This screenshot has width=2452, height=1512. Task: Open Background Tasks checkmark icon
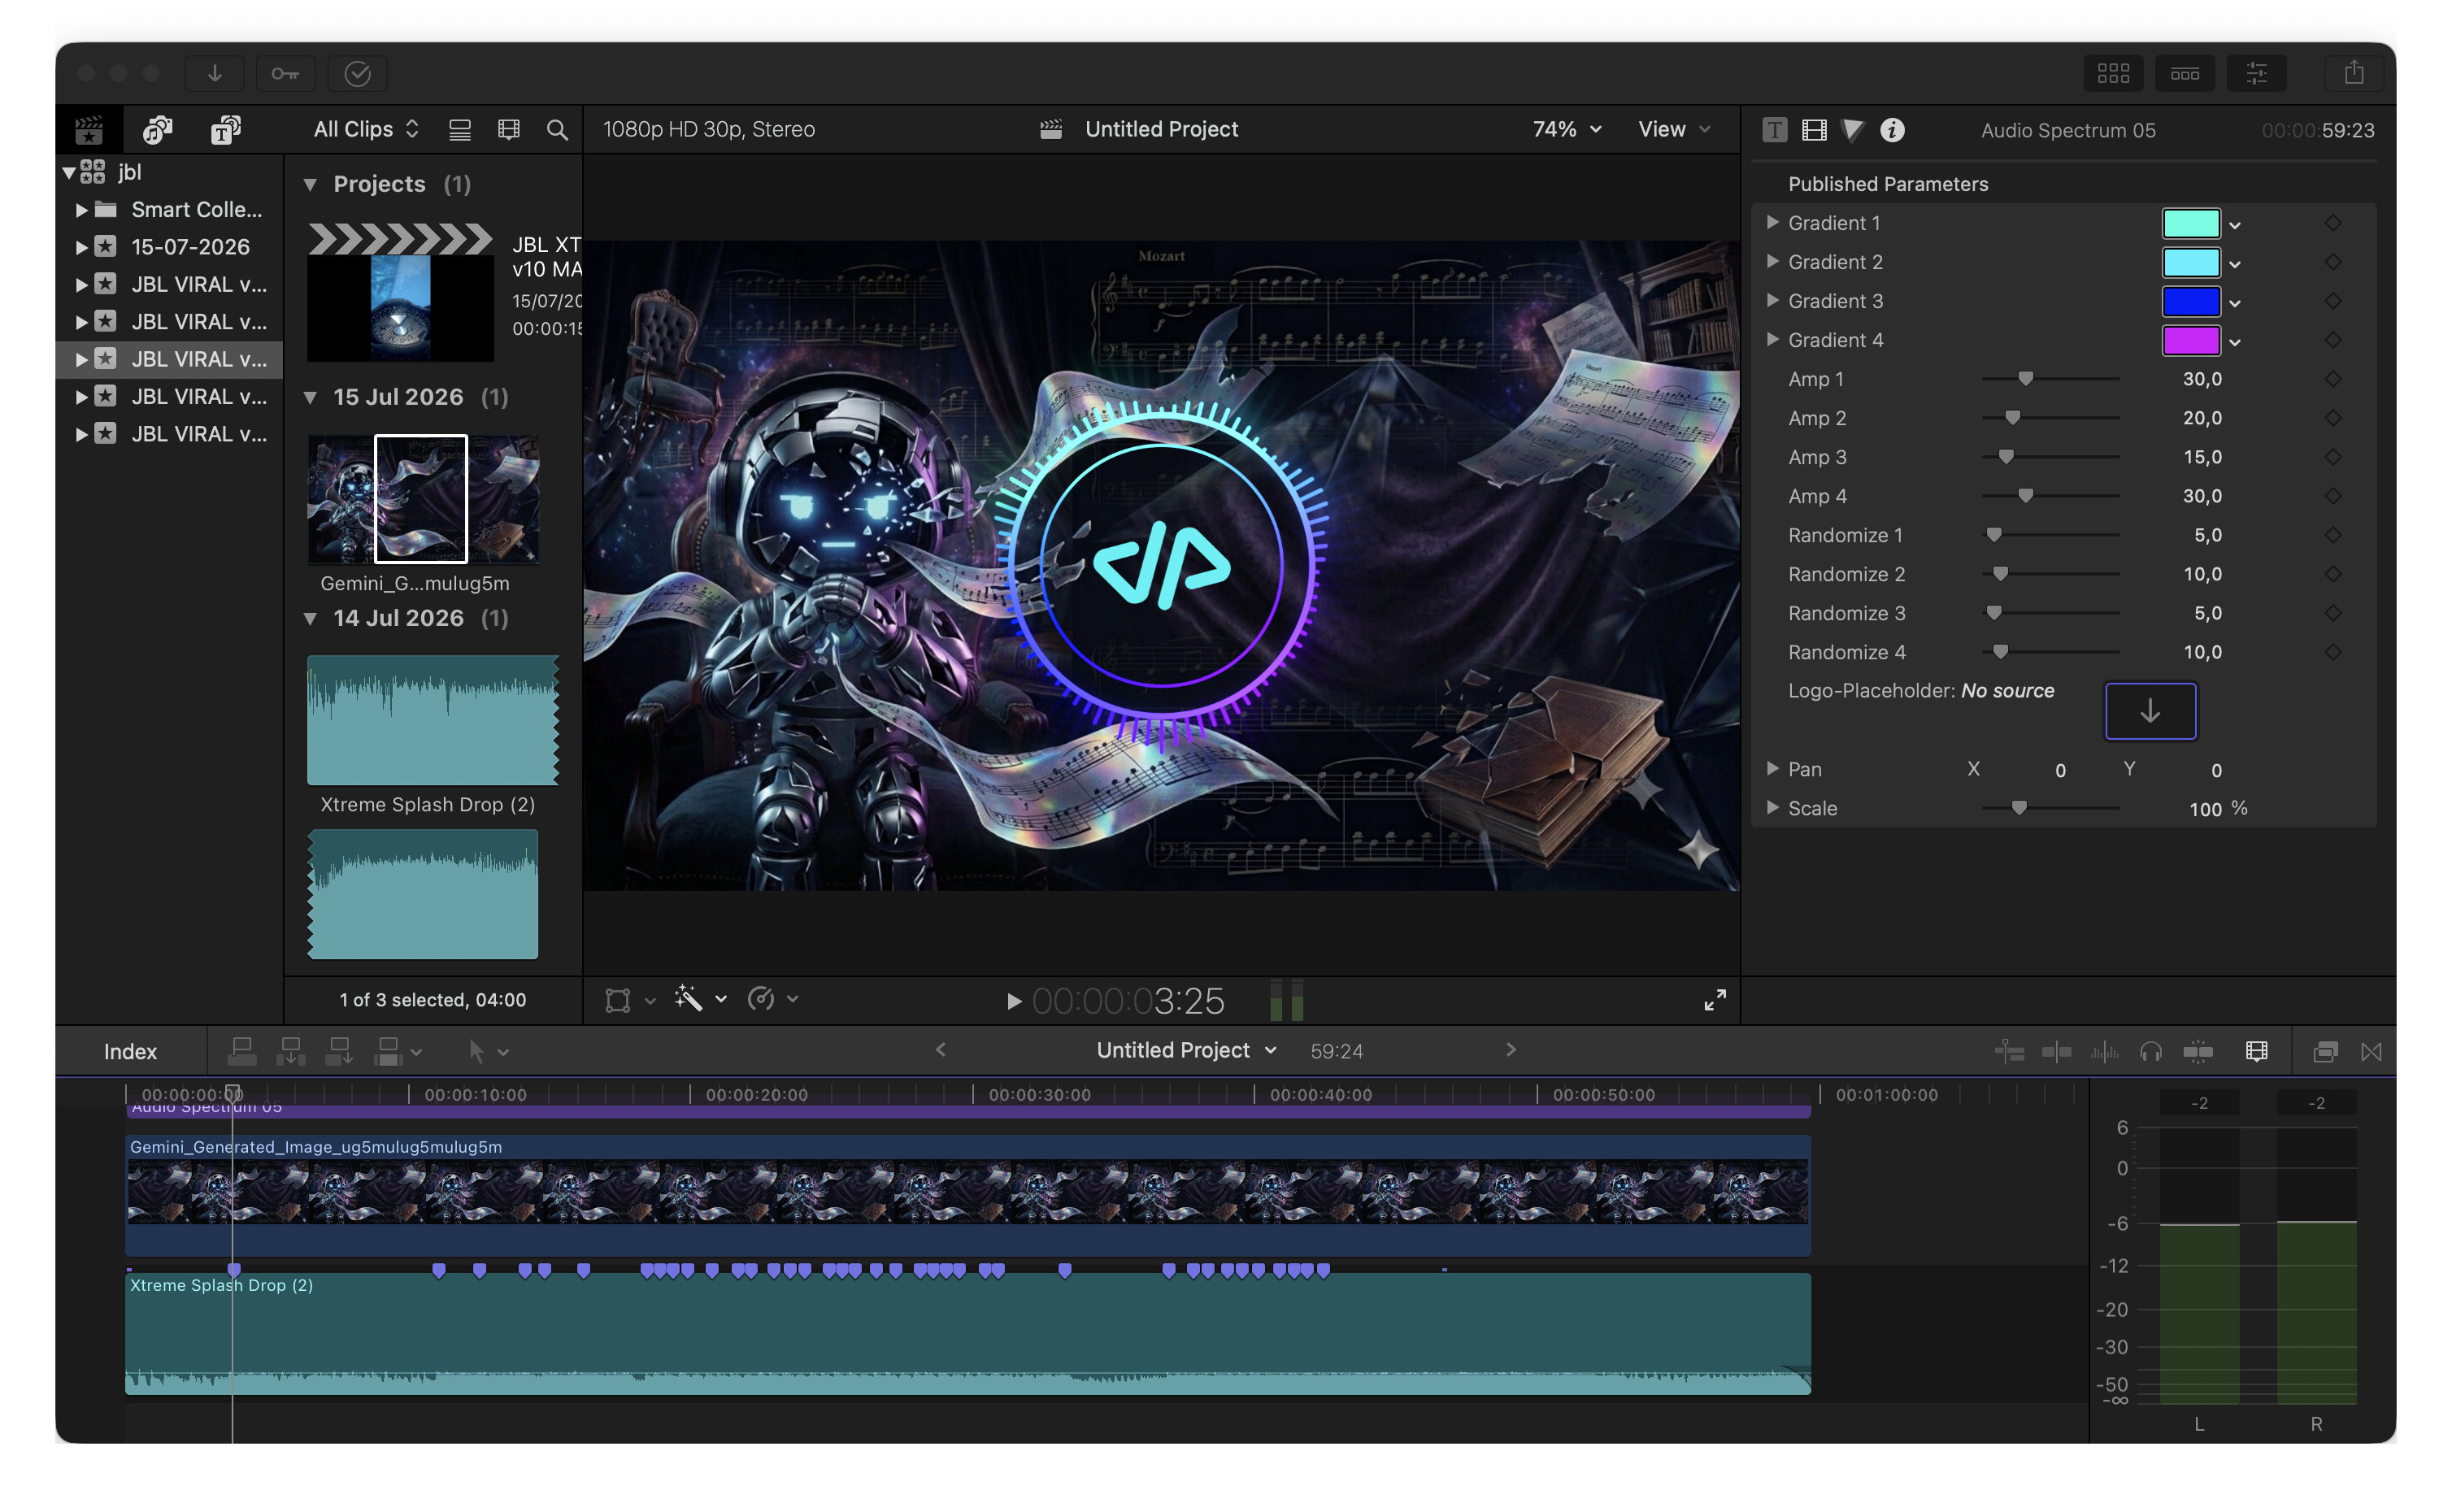(357, 73)
